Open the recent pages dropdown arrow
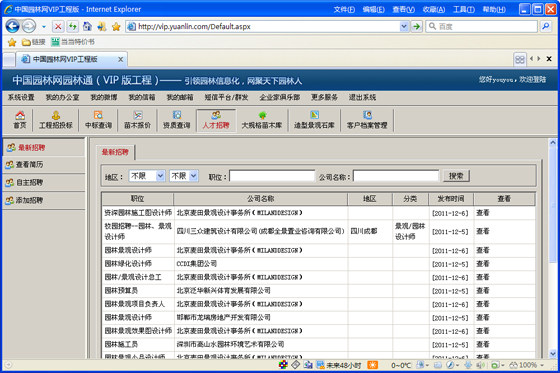The height and width of the screenshot is (373, 560). click(x=44, y=26)
